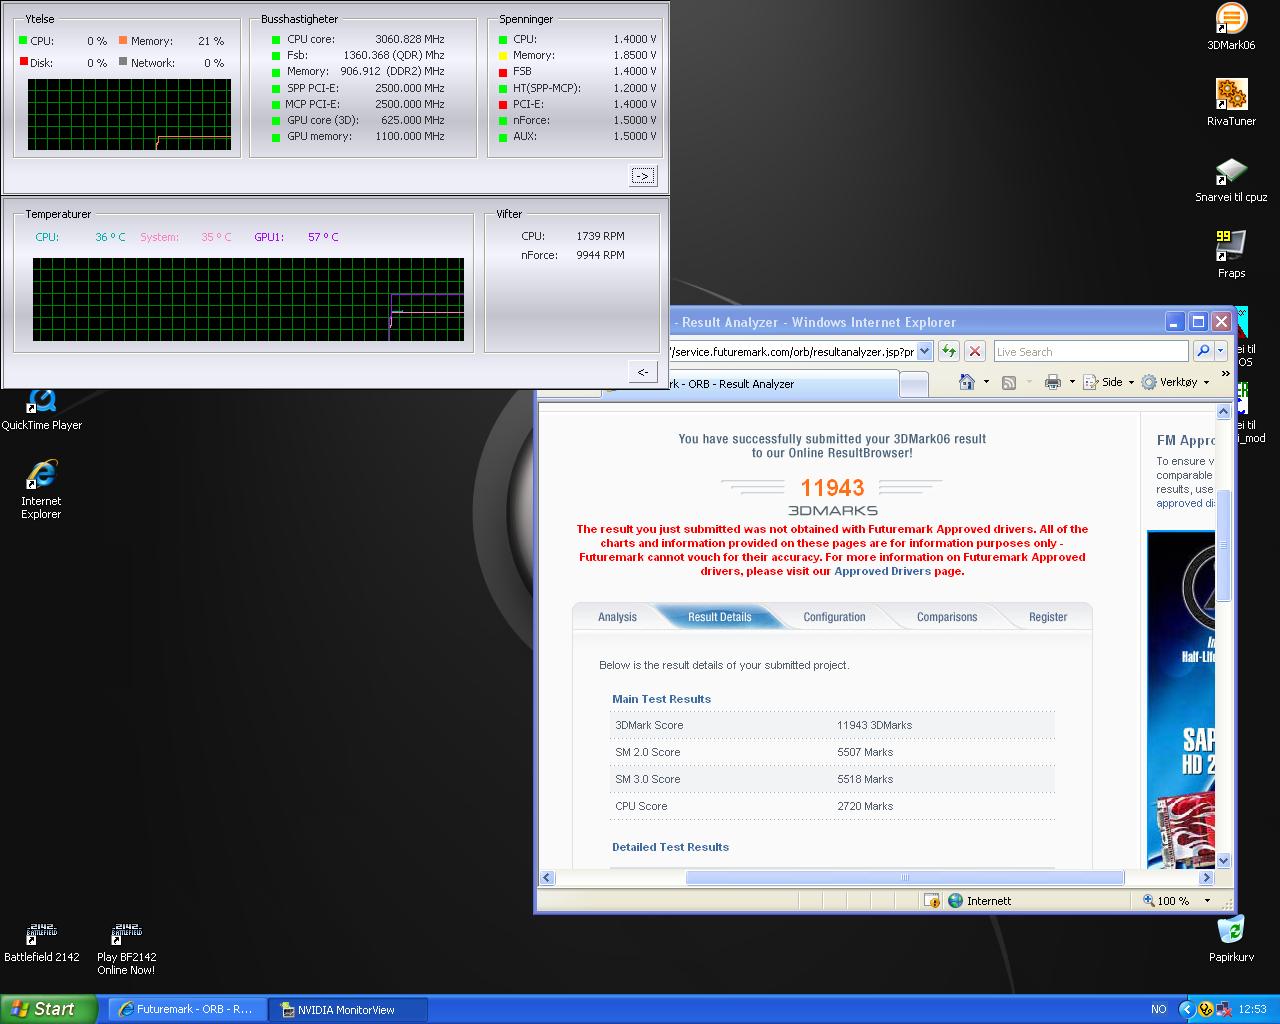Expand MonitorView panel with -> button
The height and width of the screenshot is (1024, 1280).
click(x=643, y=176)
